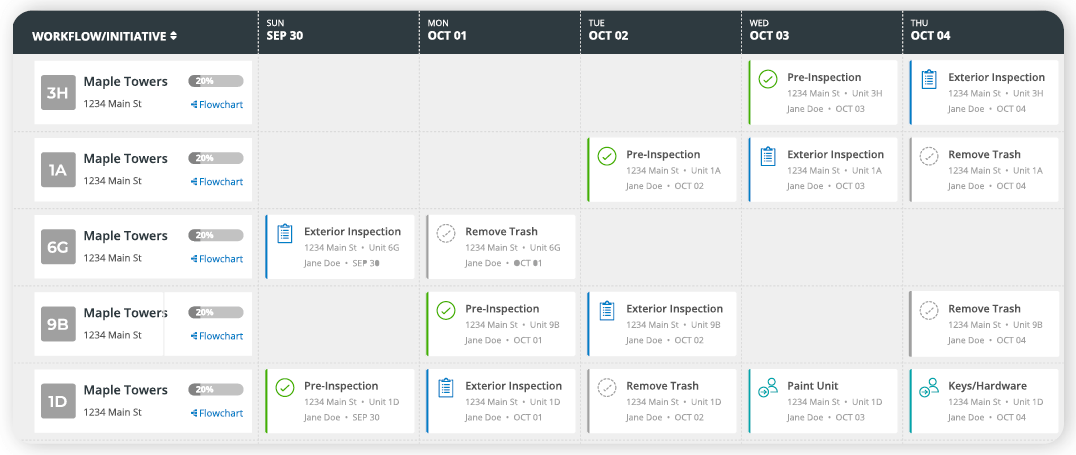Click the Keys/Hardware person icon
The height and width of the screenshot is (455, 1076).
pyautogui.click(x=929, y=387)
